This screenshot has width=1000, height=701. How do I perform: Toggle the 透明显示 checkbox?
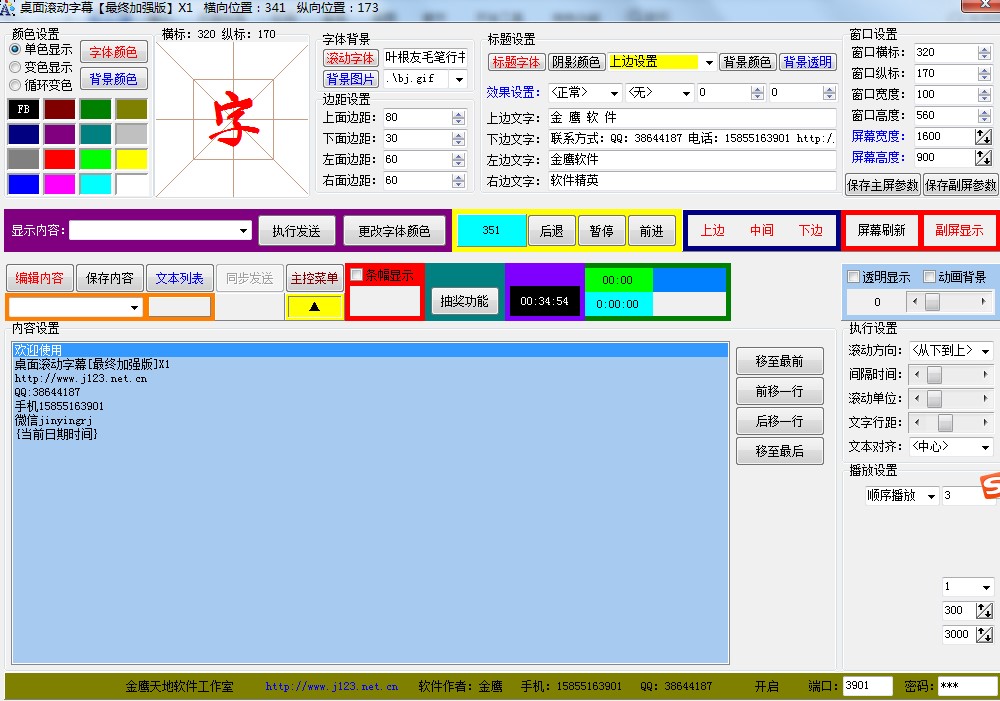tap(853, 277)
